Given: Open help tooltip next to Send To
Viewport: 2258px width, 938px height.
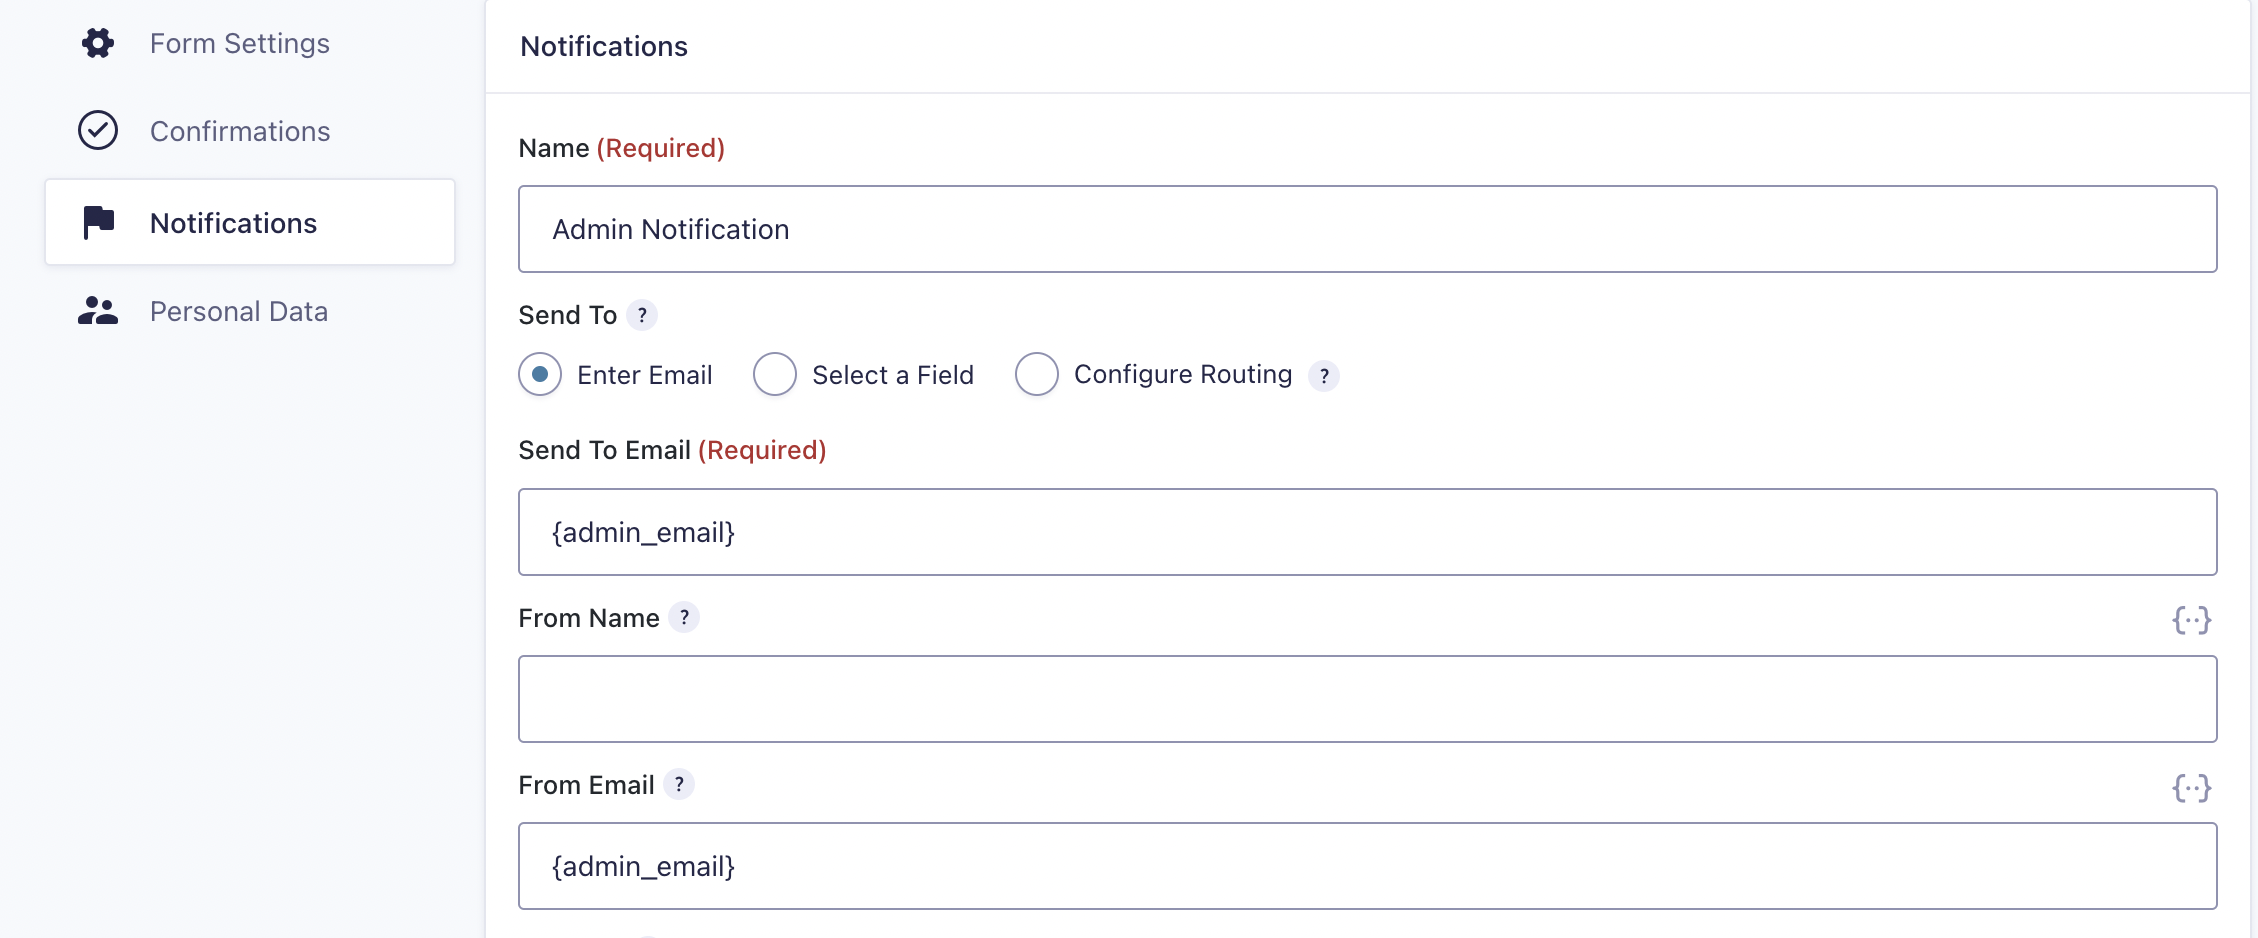Looking at the screenshot, I should pos(642,315).
